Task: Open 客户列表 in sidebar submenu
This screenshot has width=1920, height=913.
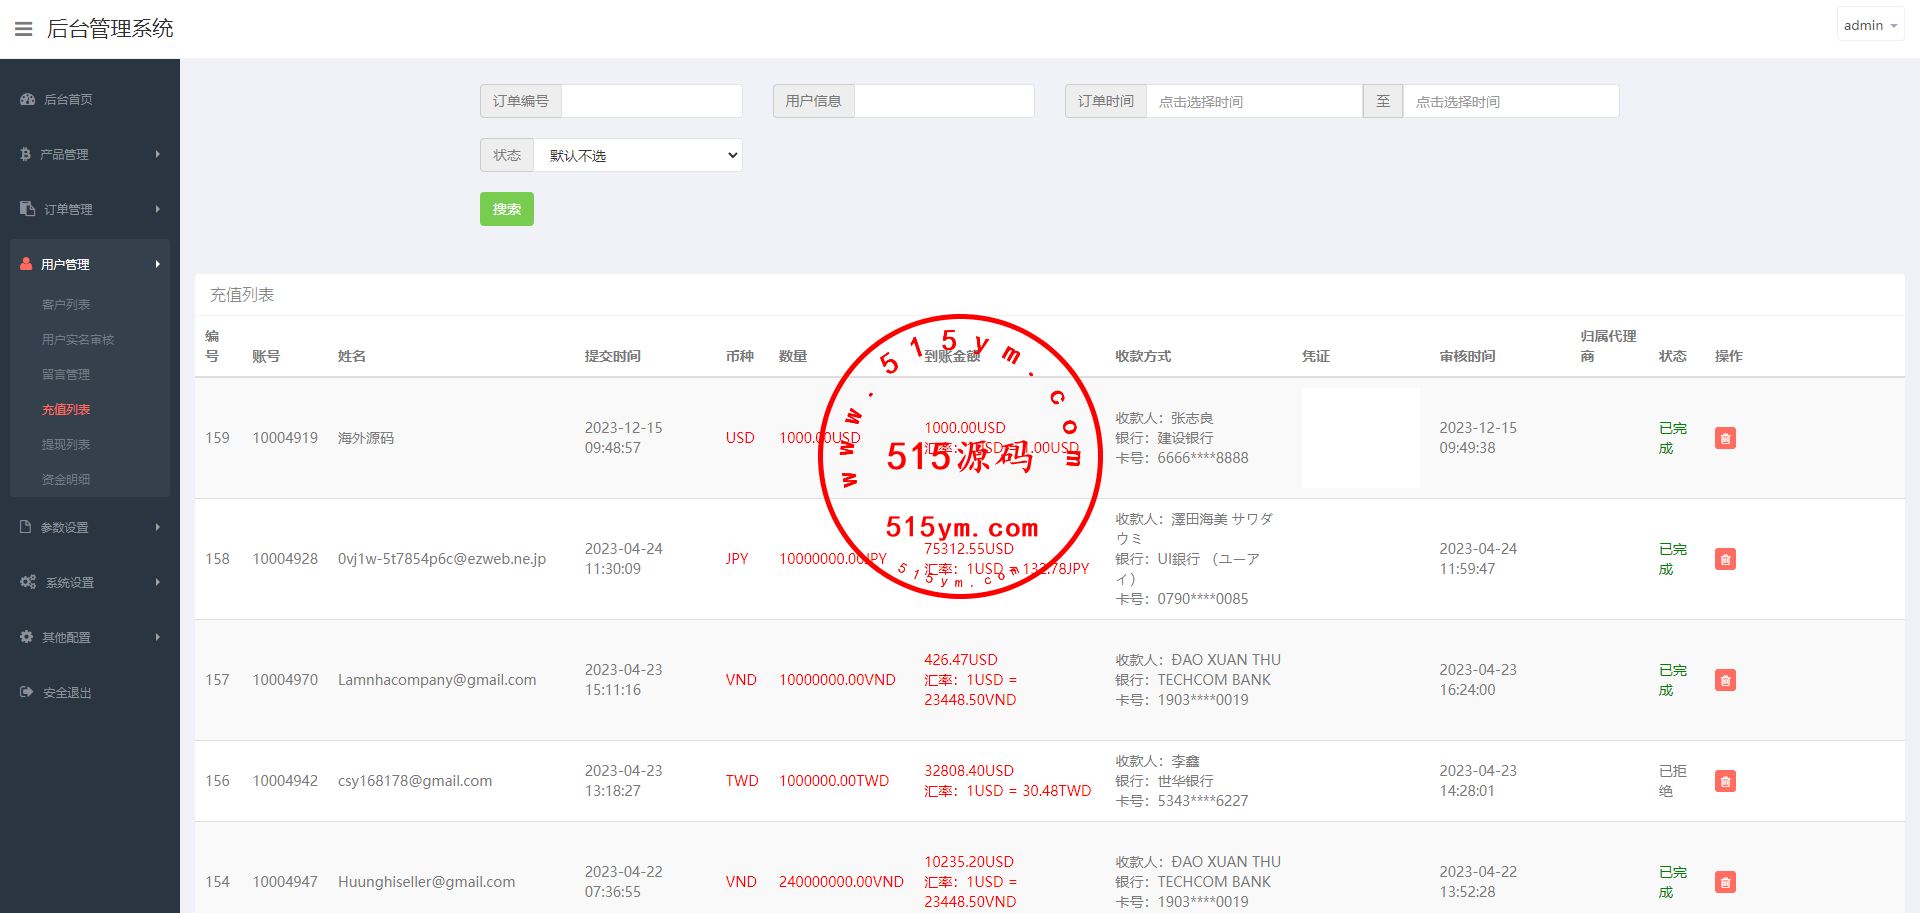Action: [x=66, y=304]
